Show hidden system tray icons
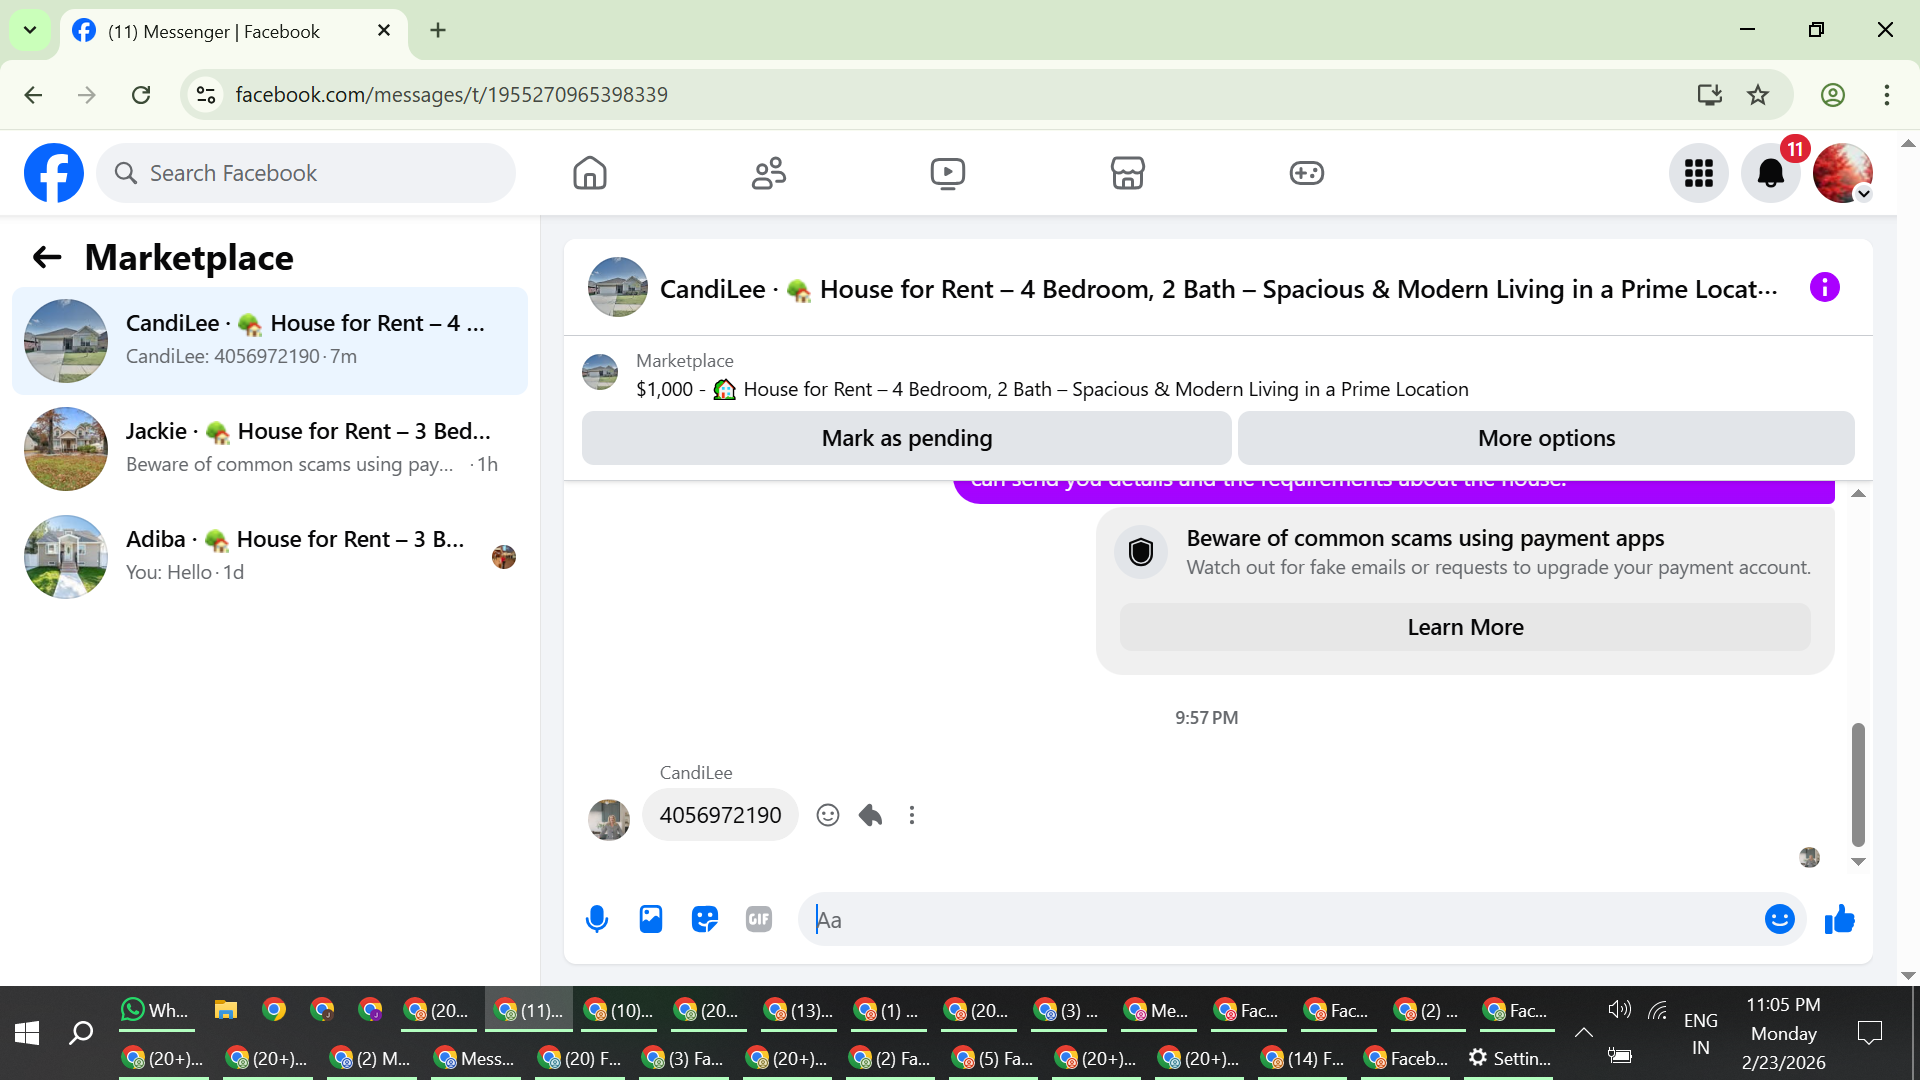Image resolution: width=1920 pixels, height=1080 pixels. pos(1584,1032)
